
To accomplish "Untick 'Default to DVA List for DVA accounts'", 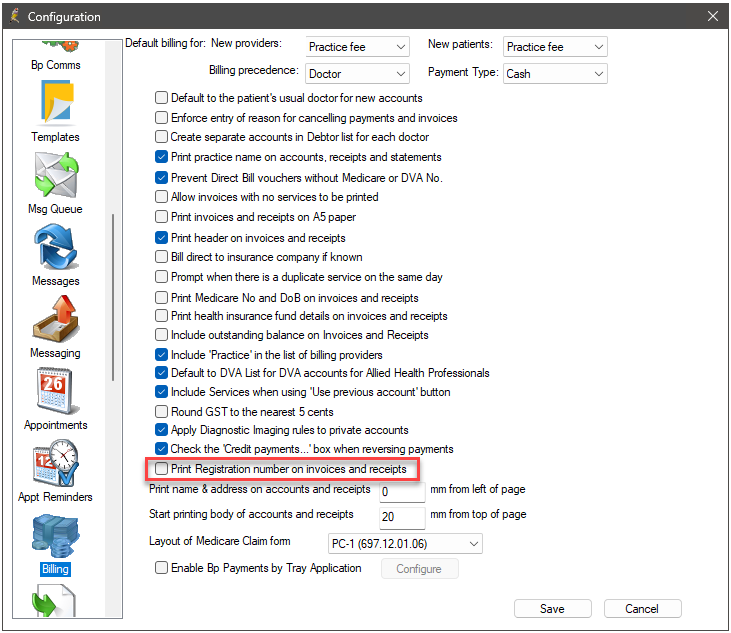I will pos(161,372).
